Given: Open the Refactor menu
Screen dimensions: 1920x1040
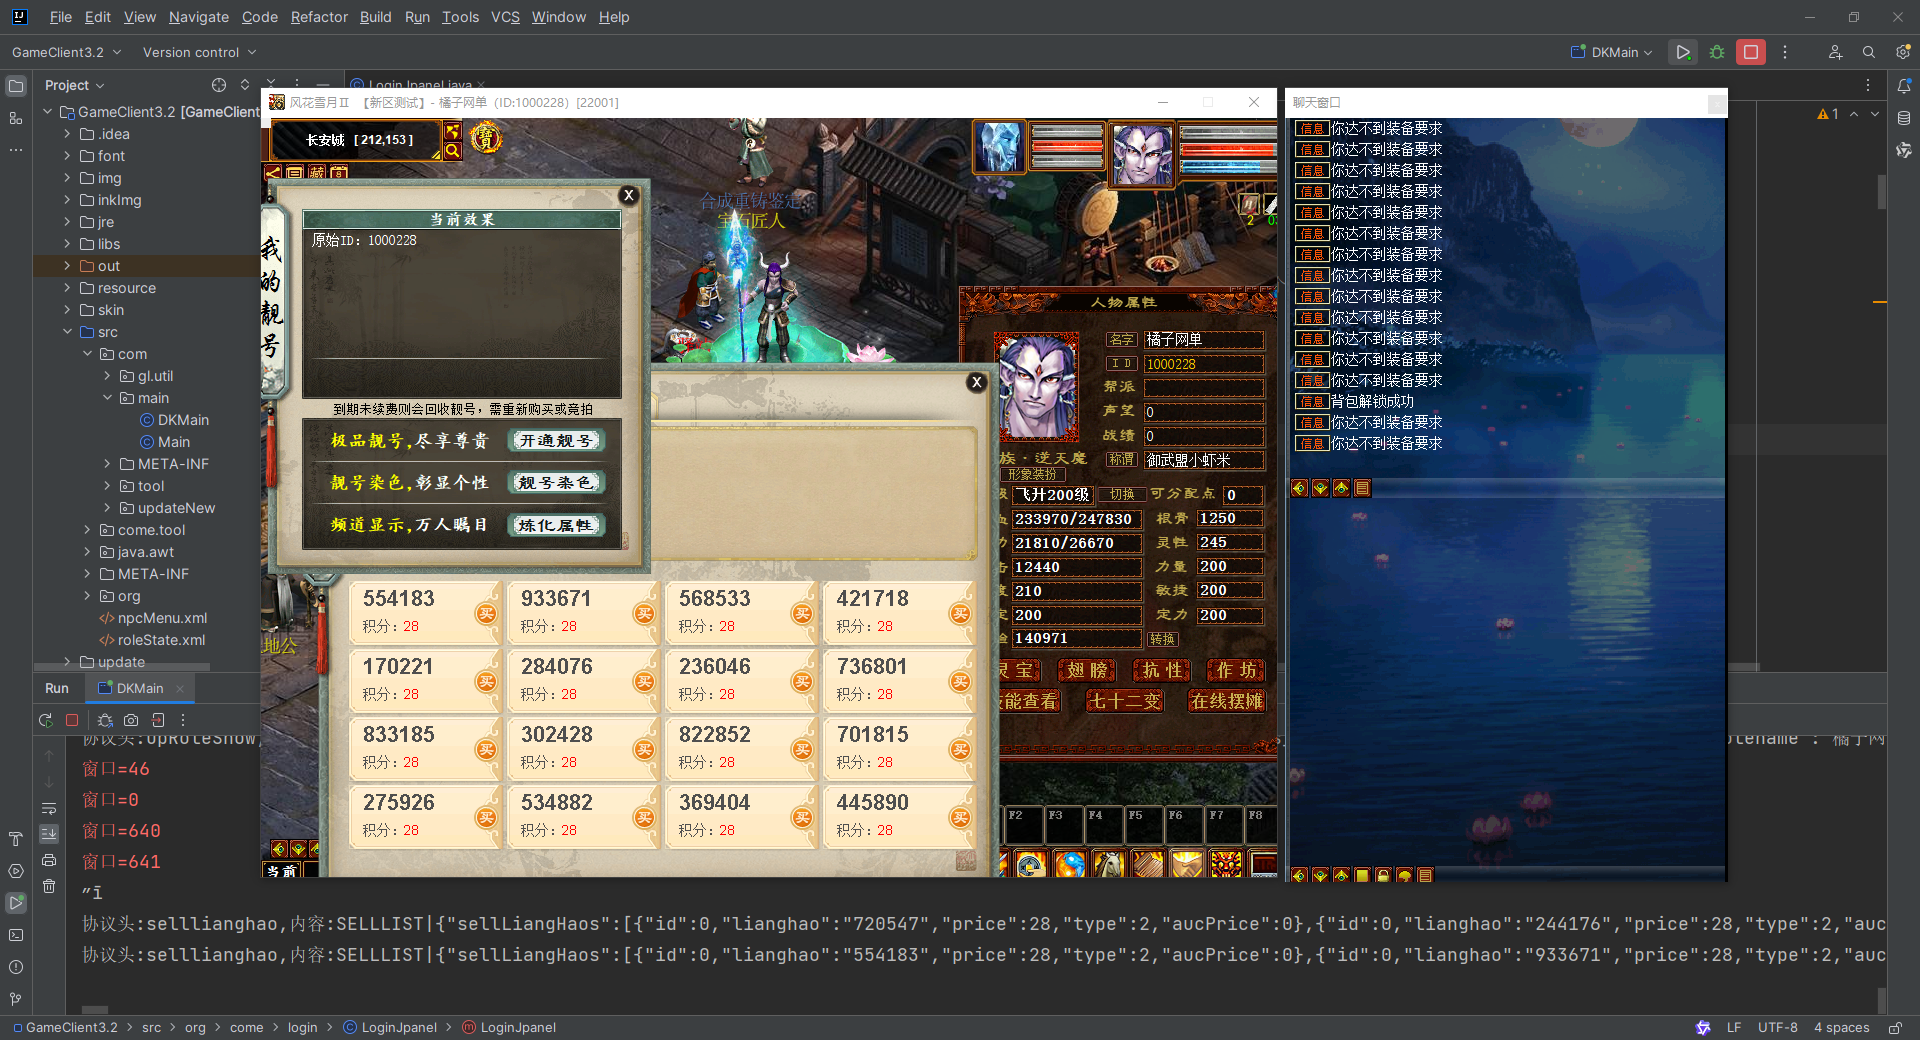Looking at the screenshot, I should pyautogui.click(x=319, y=17).
